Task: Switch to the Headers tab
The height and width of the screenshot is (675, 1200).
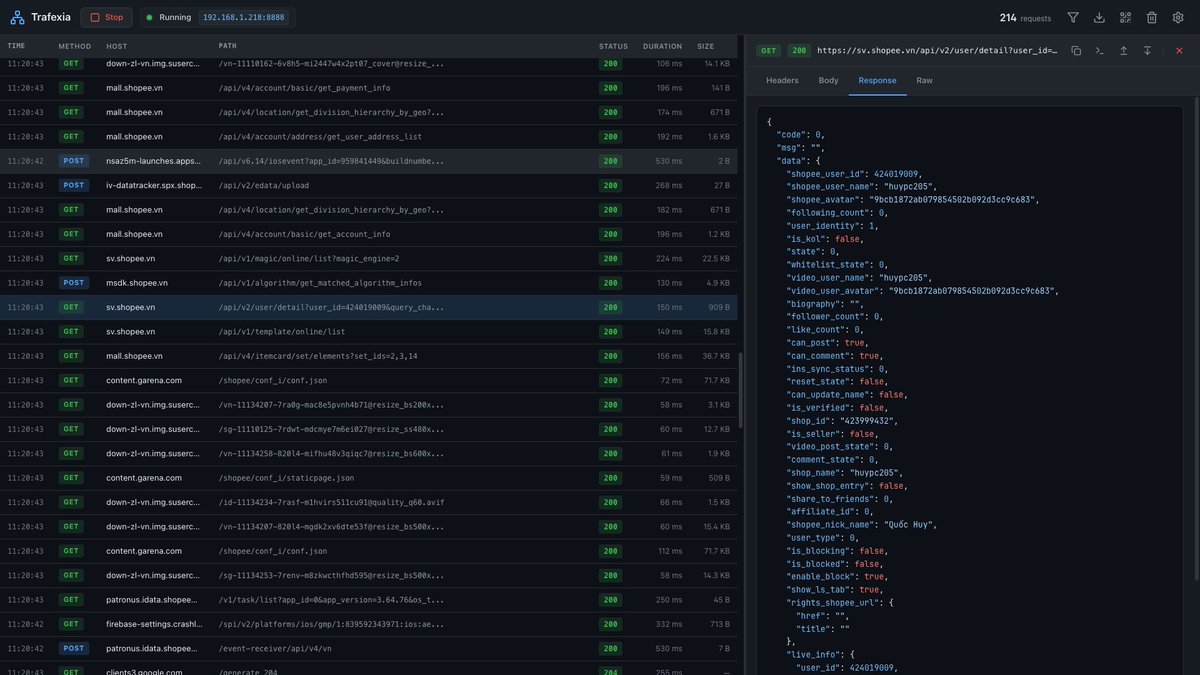Action: [x=782, y=80]
